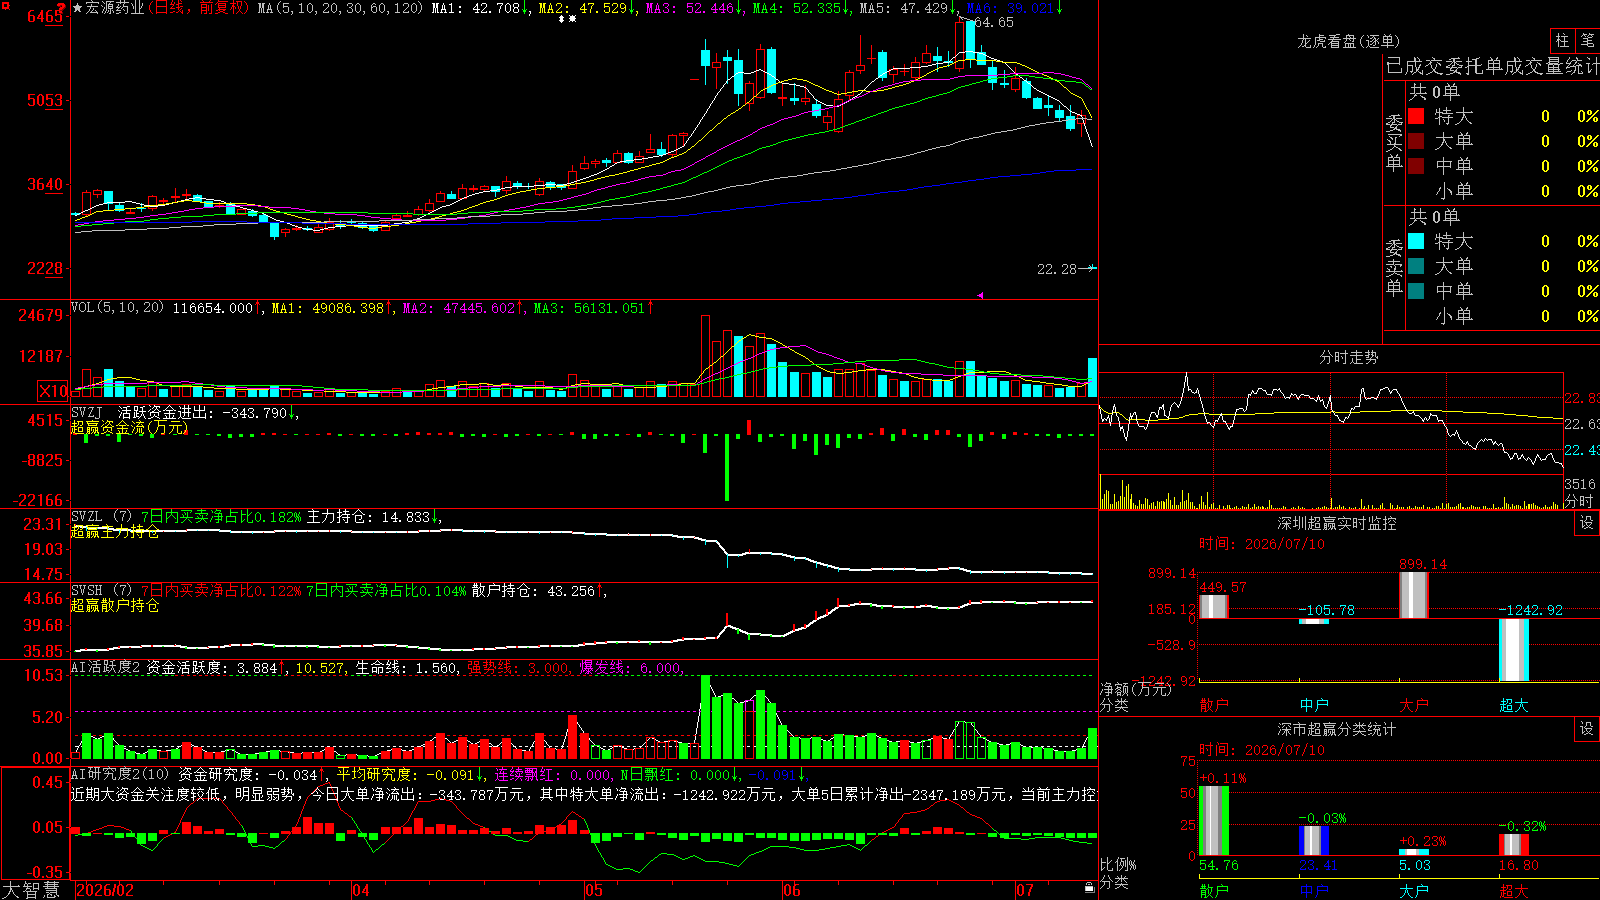
Task: Click the 22.28 current price label
Action: (x=1057, y=269)
